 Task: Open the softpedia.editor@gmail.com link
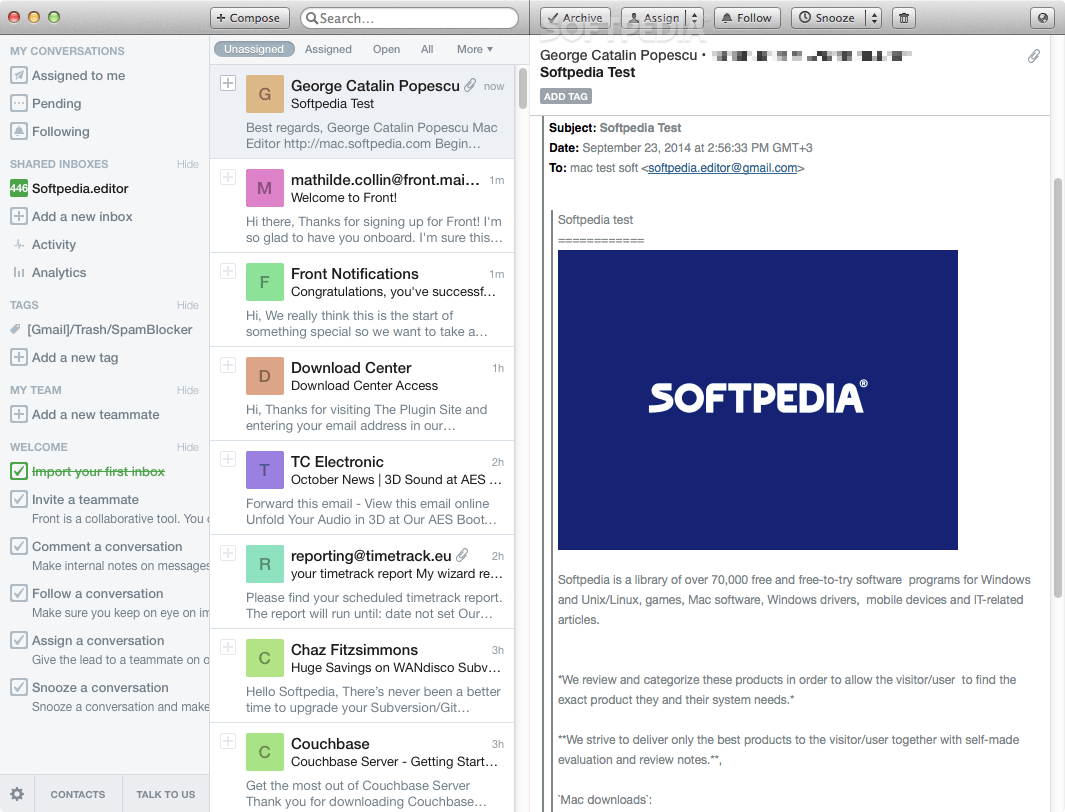(722, 168)
